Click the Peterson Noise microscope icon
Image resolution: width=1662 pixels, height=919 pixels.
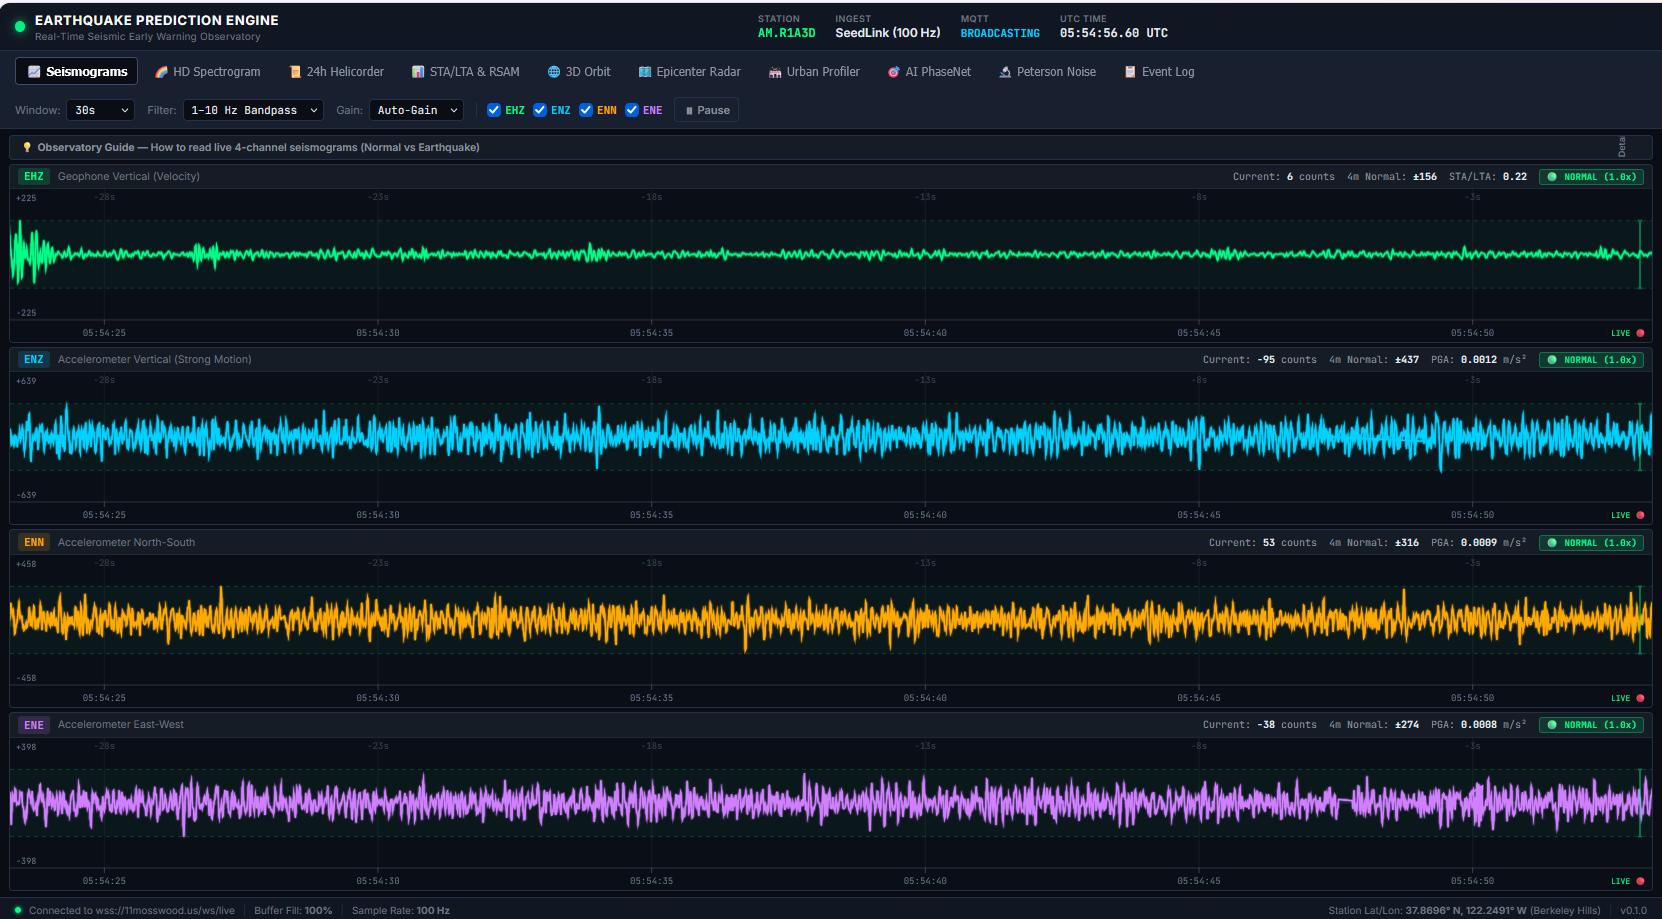pos(1005,72)
